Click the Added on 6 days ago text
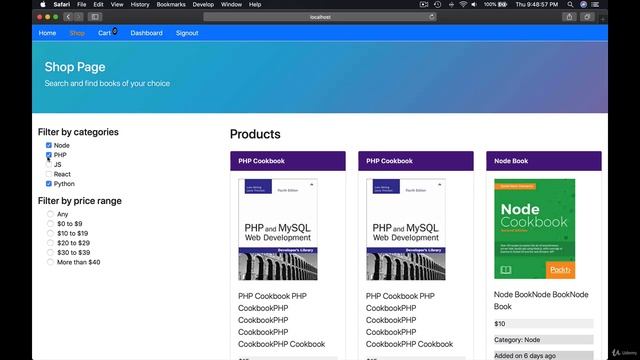 525,356
